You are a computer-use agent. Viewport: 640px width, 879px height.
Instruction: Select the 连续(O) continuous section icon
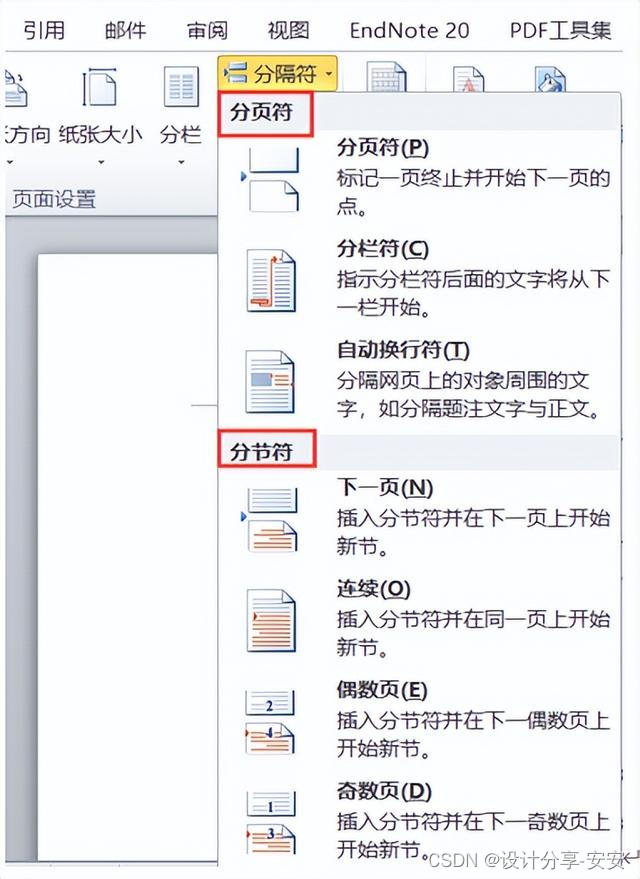click(x=271, y=621)
